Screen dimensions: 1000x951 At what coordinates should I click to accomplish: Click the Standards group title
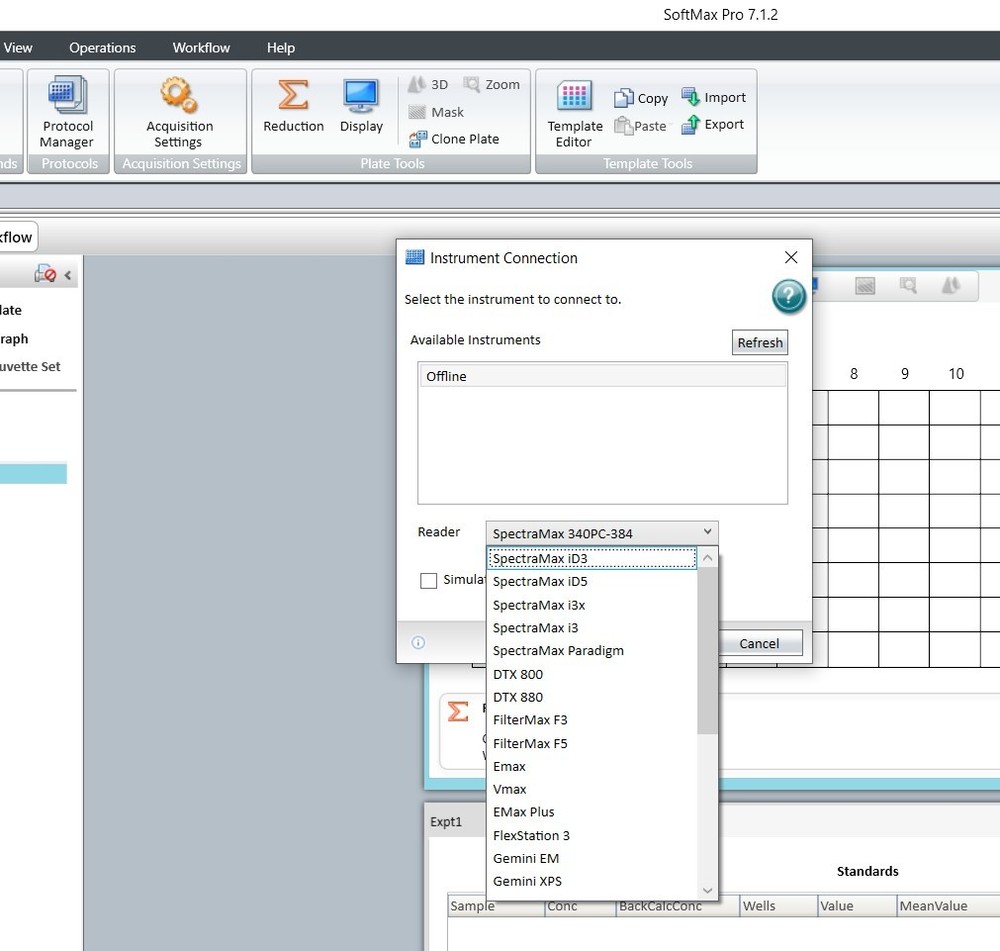[867, 871]
